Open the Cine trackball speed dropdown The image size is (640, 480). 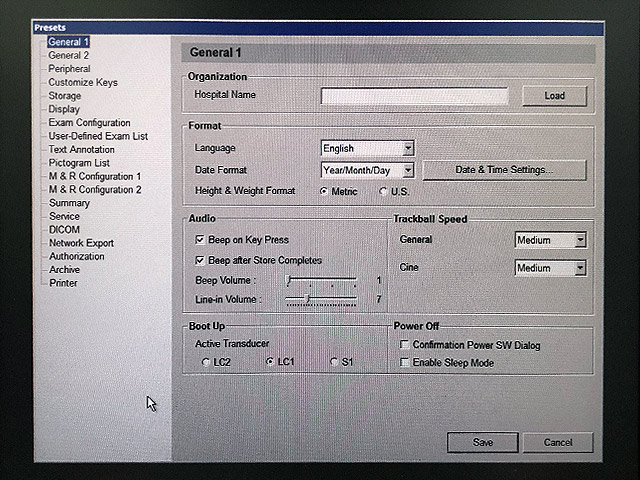click(550, 268)
